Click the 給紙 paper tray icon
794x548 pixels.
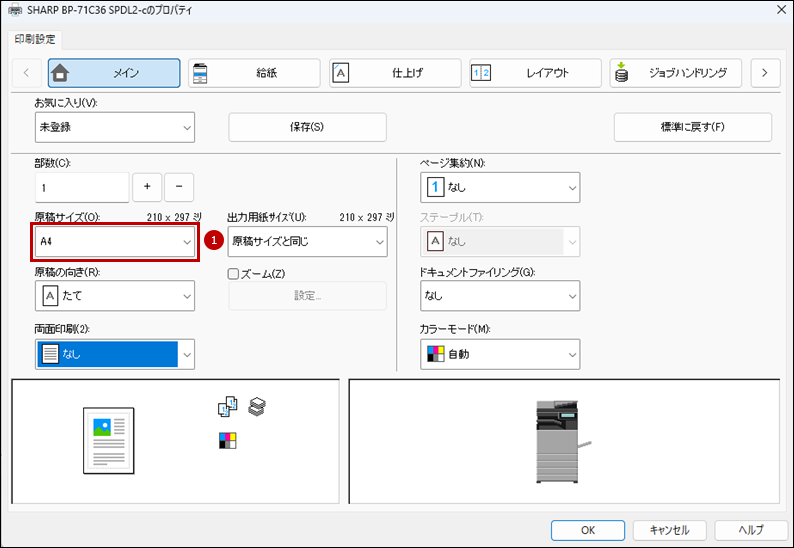point(201,73)
